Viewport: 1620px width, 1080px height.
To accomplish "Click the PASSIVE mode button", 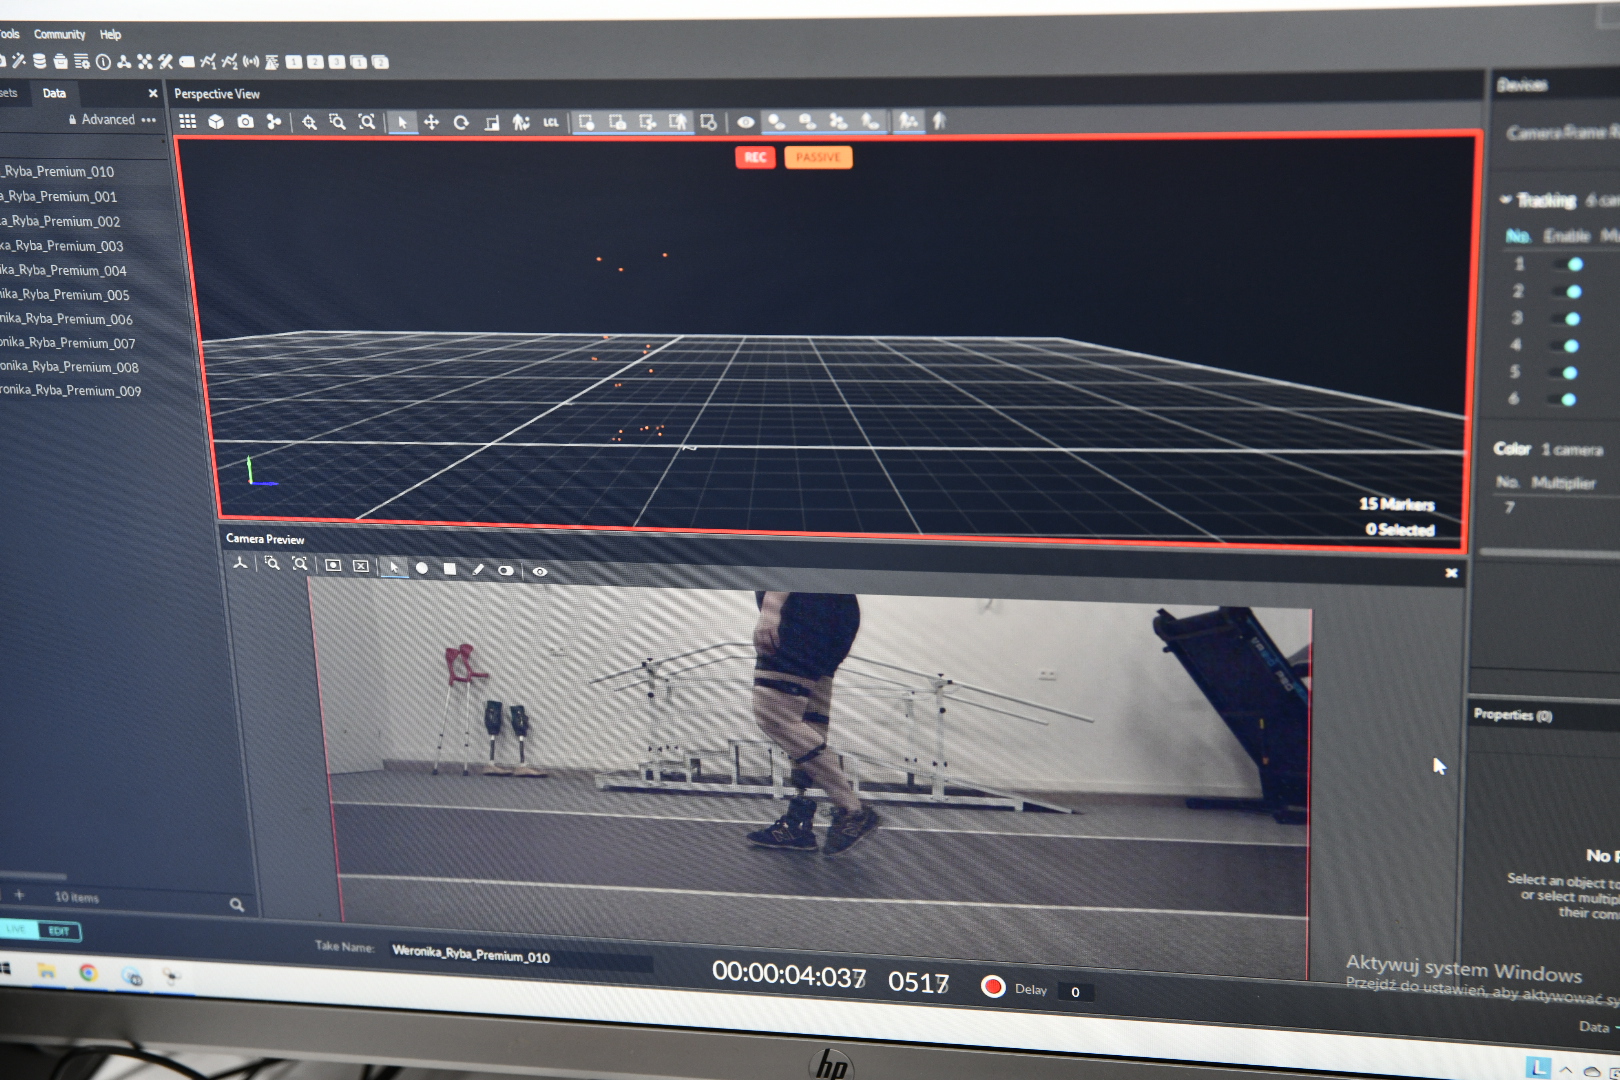I will click(x=818, y=157).
